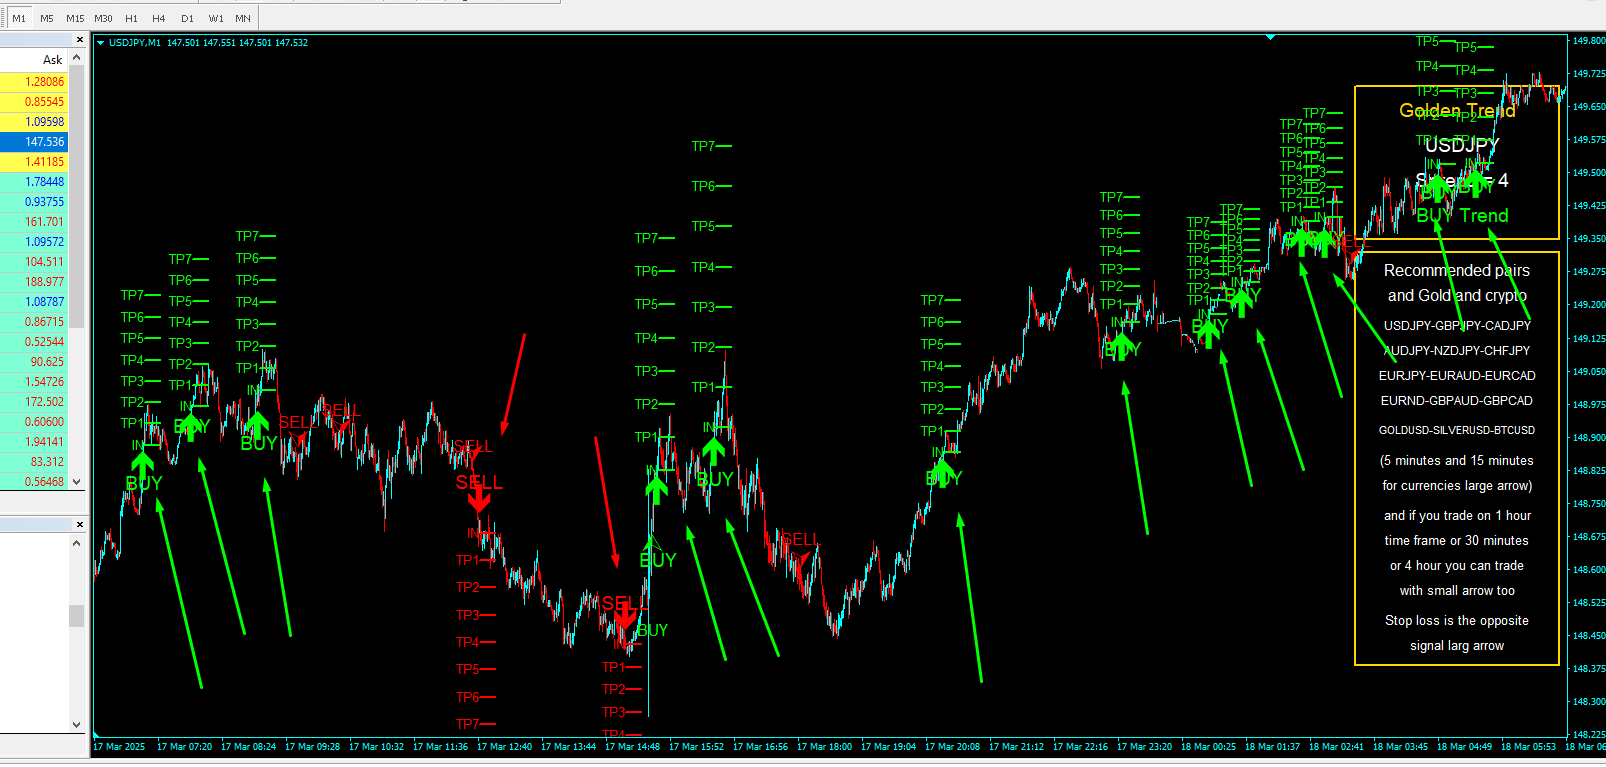This screenshot has width=1606, height=767.
Task: Select the Ask row 0.56468
Action: (x=34, y=482)
